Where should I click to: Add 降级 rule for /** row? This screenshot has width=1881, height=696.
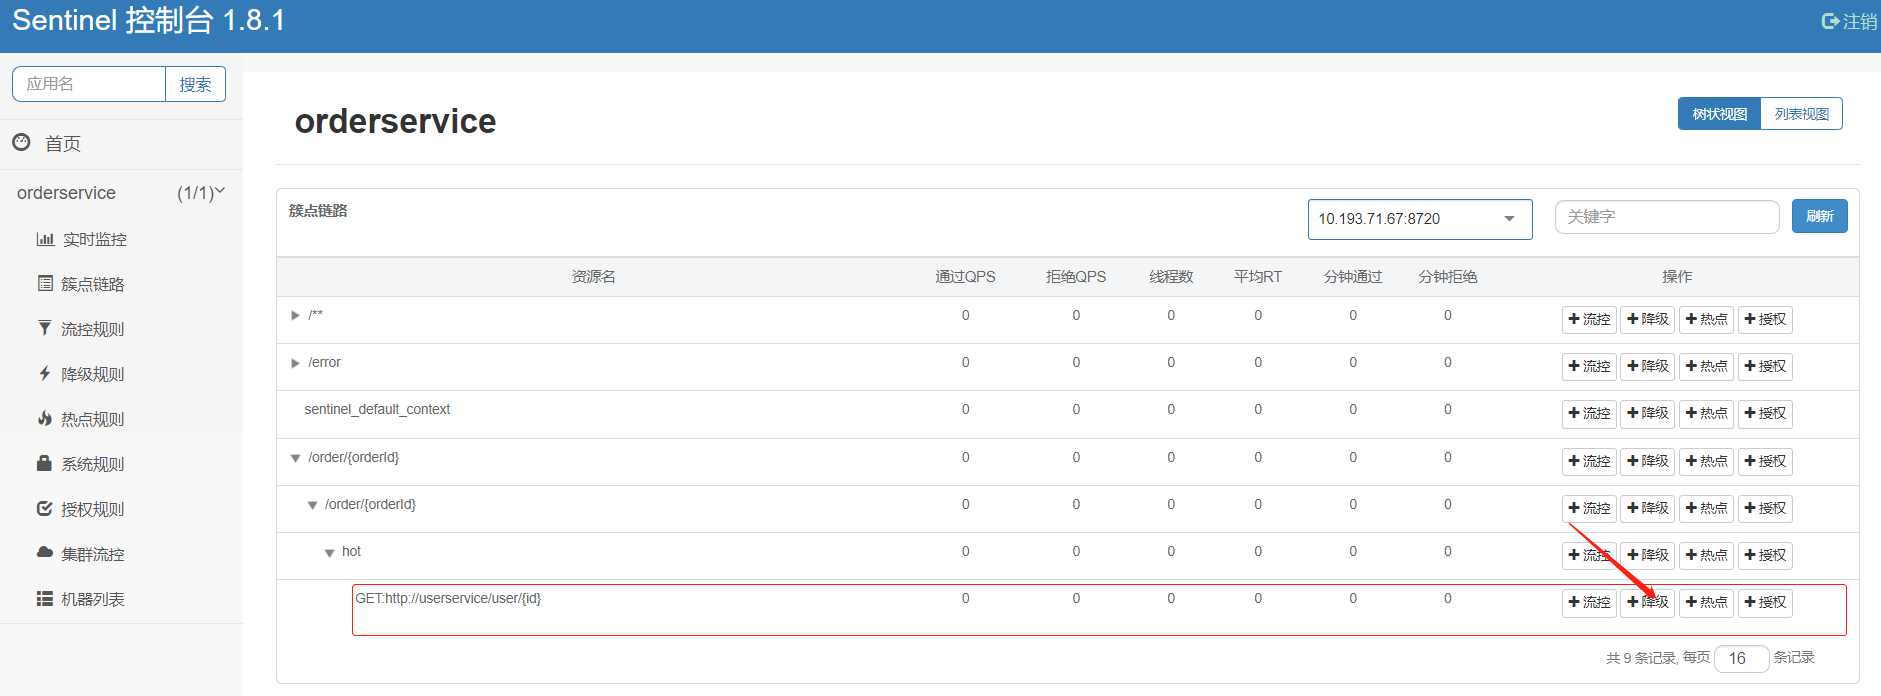1647,319
